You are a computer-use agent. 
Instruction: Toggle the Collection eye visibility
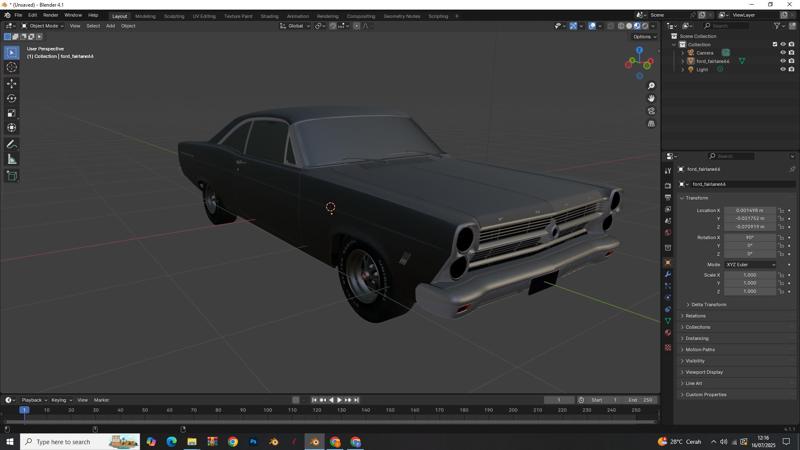point(783,44)
